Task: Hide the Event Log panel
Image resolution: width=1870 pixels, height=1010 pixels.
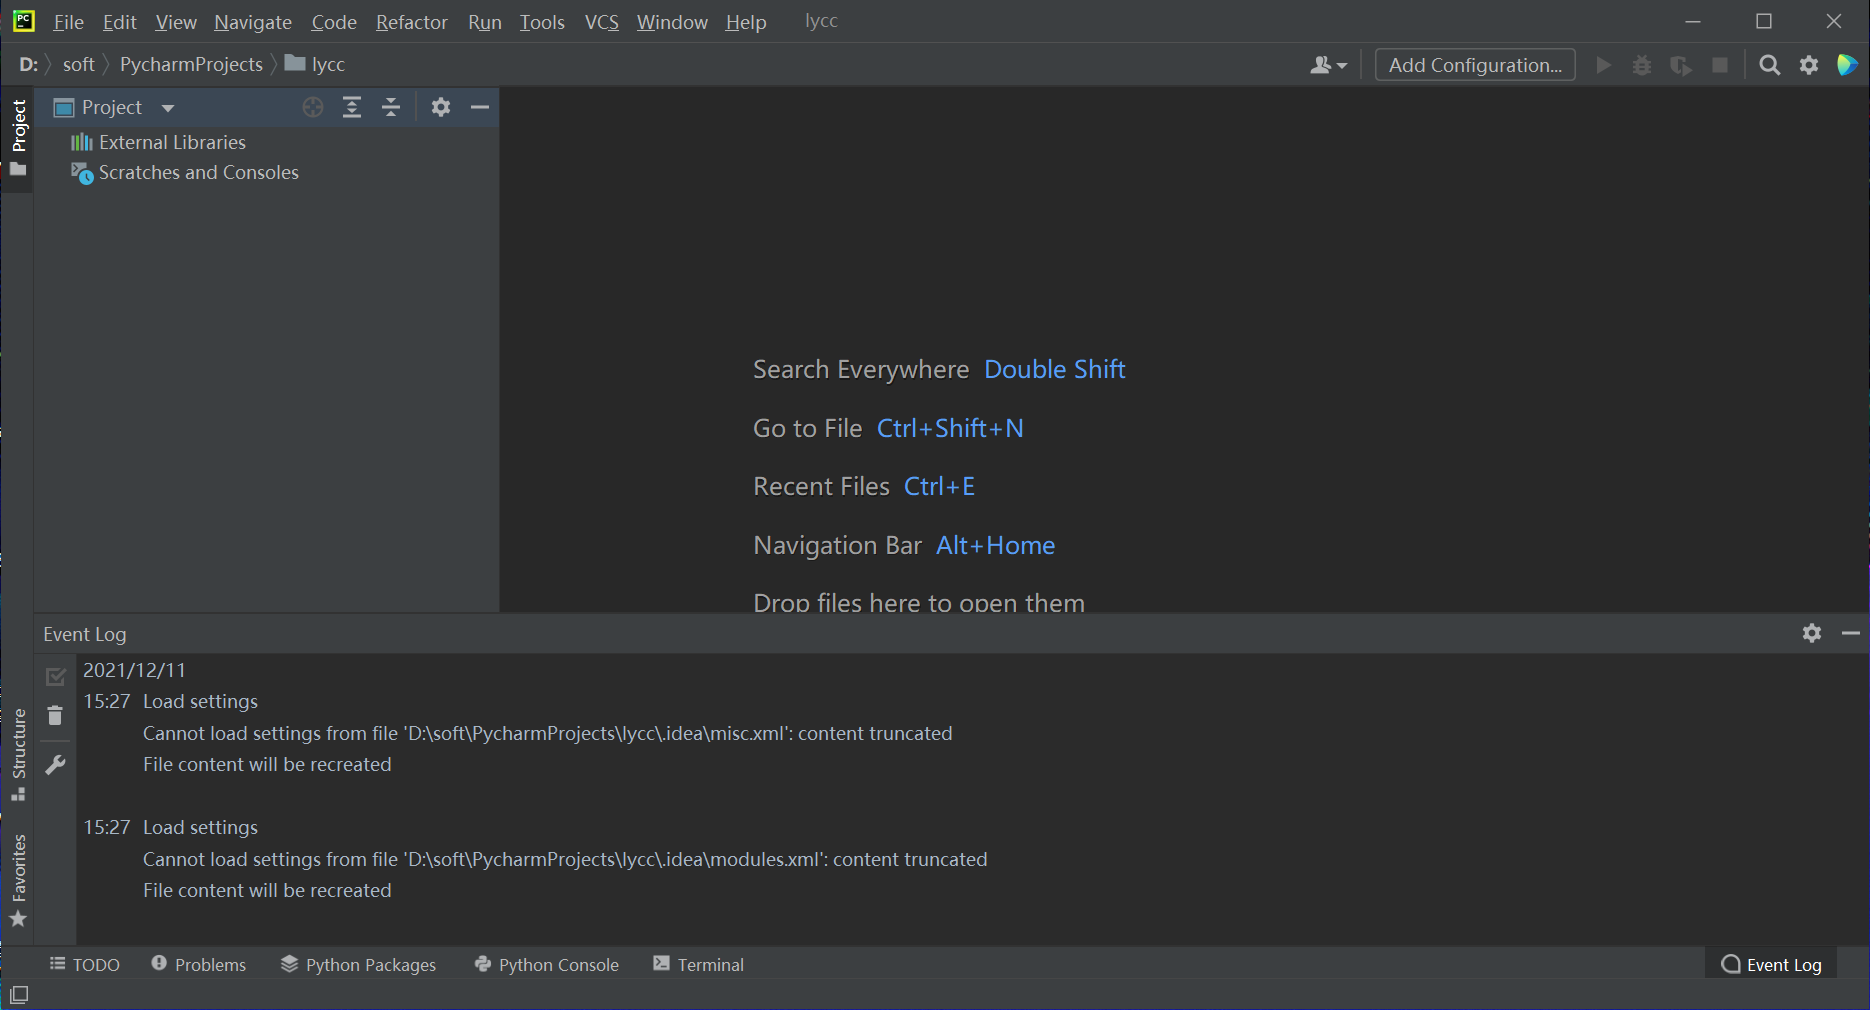Action: tap(1850, 633)
